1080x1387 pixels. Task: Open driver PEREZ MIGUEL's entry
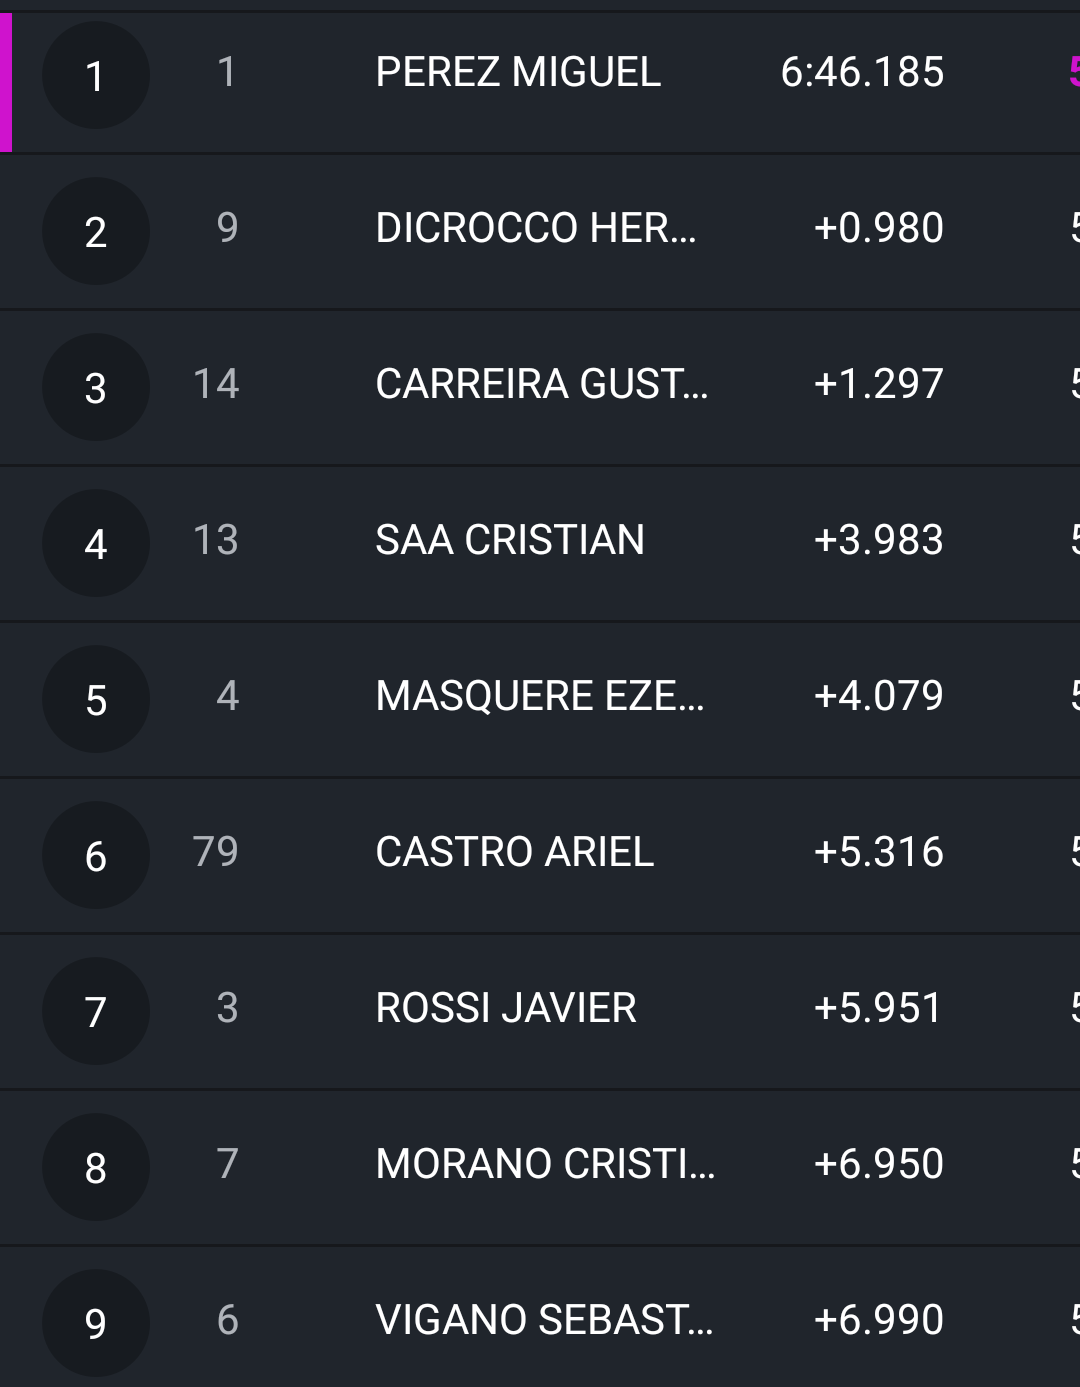518,72
